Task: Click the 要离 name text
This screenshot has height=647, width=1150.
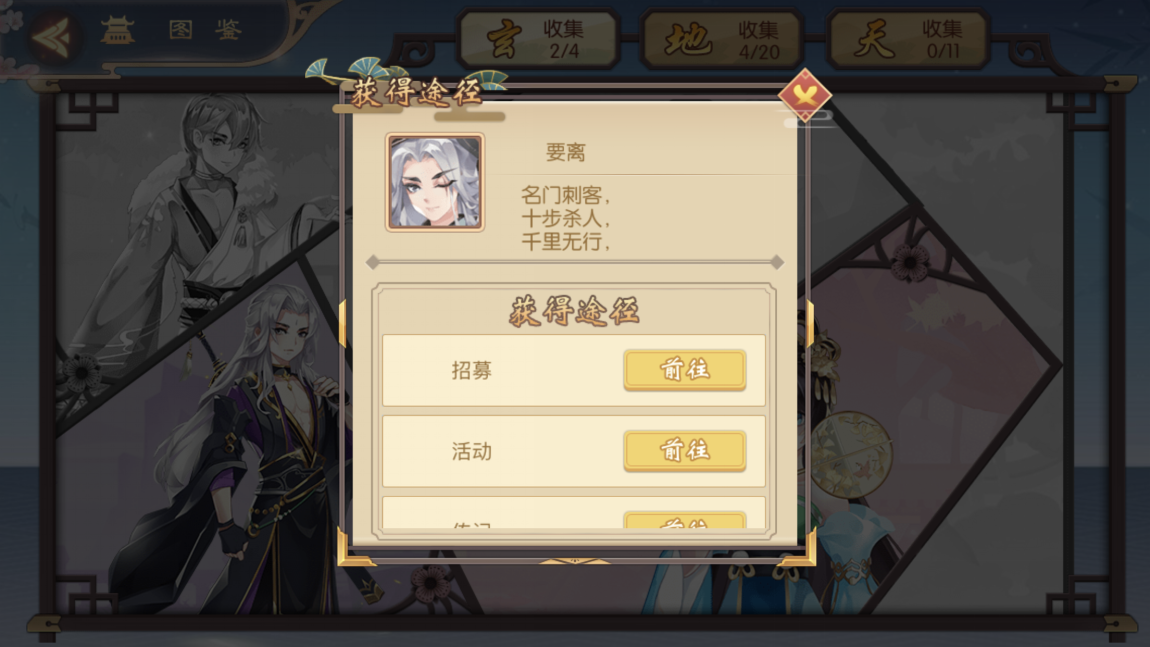Action: pyautogui.click(x=565, y=152)
